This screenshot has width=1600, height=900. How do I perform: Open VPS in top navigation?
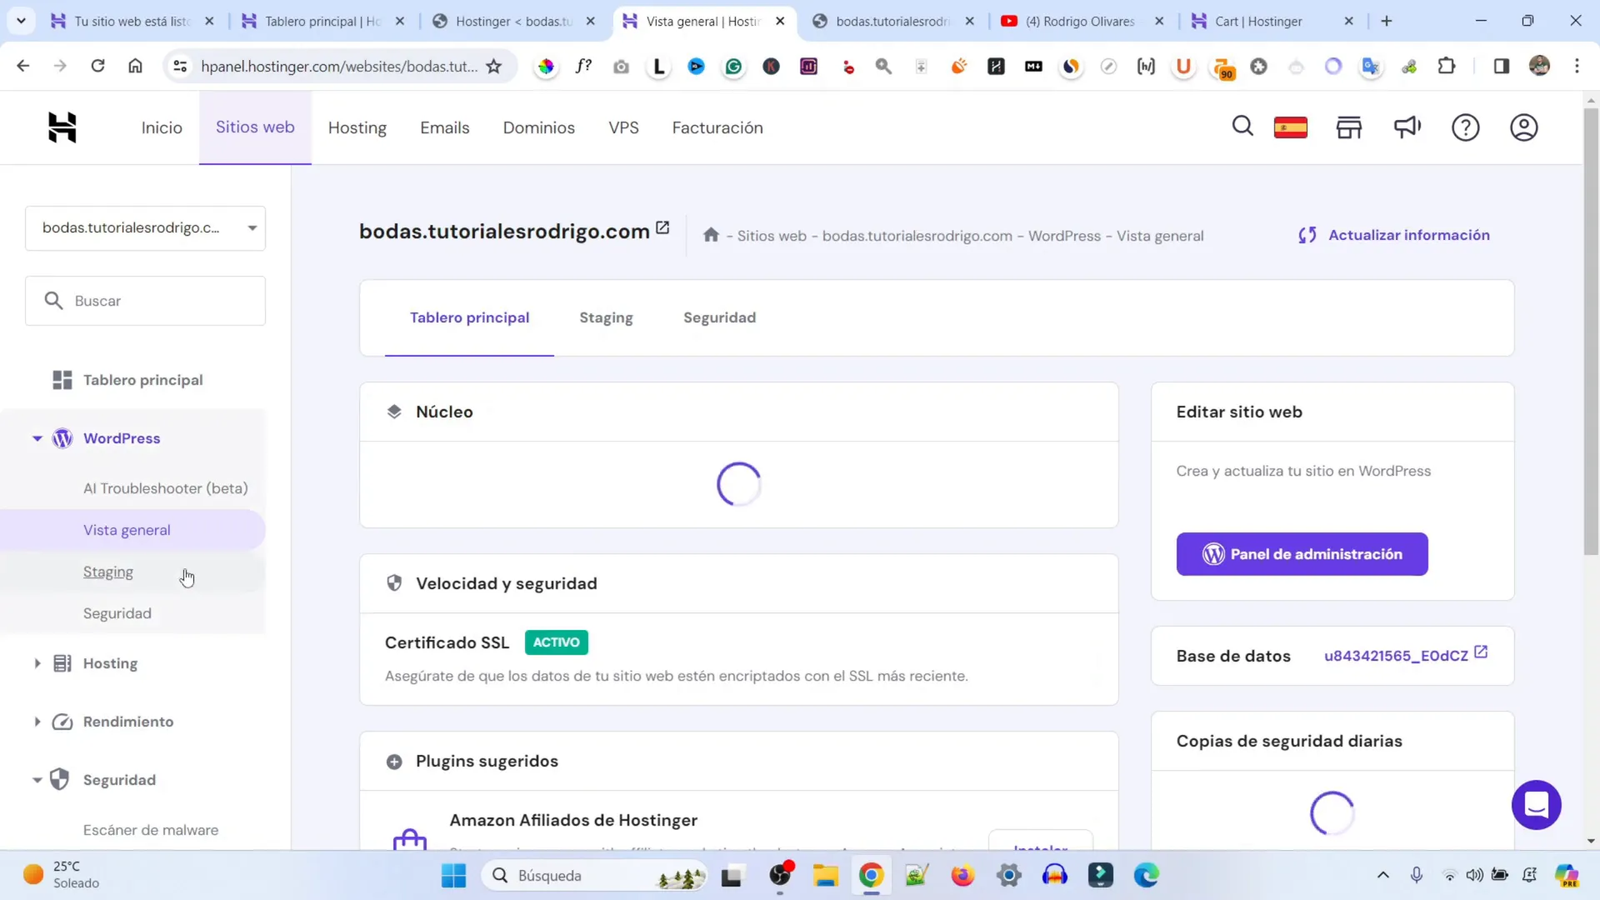pos(624,128)
